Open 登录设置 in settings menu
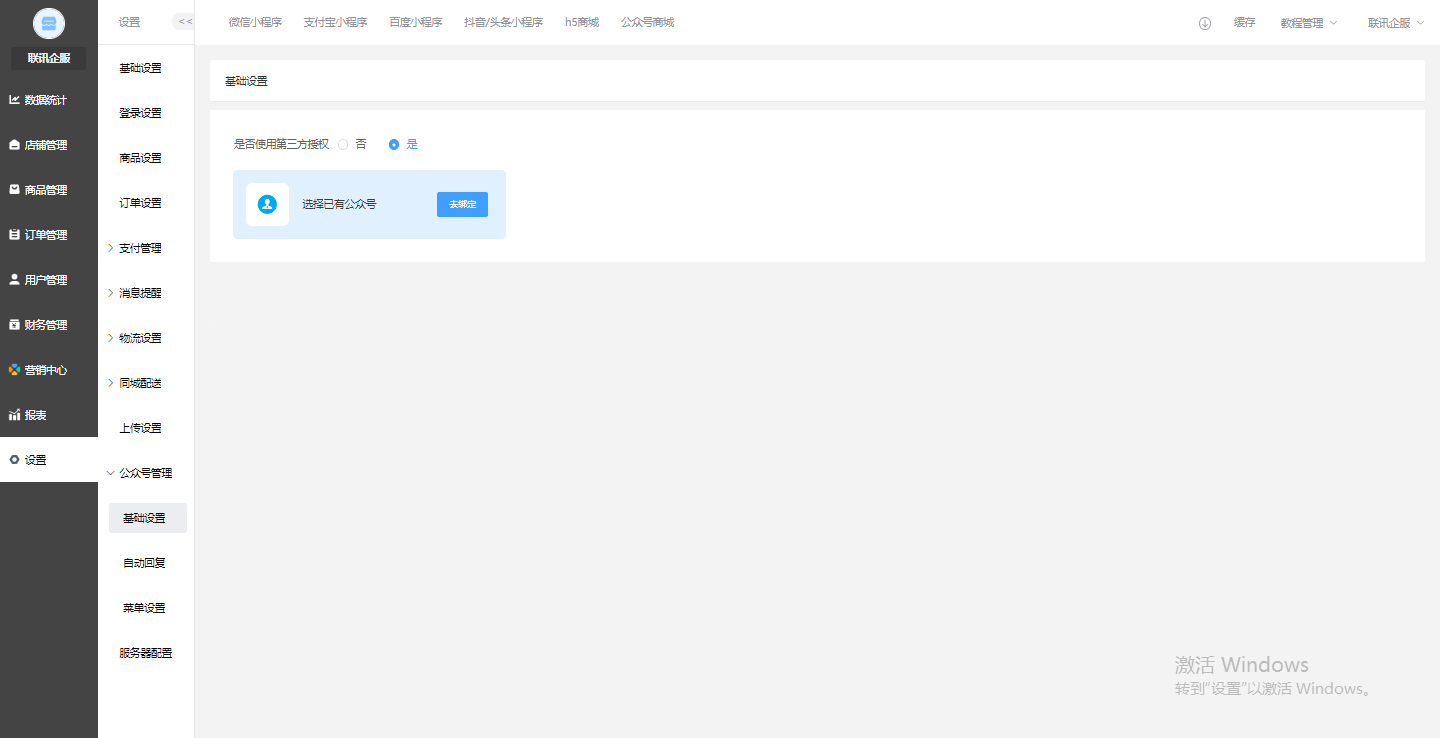Screen dimensions: 1440x738 (140, 113)
